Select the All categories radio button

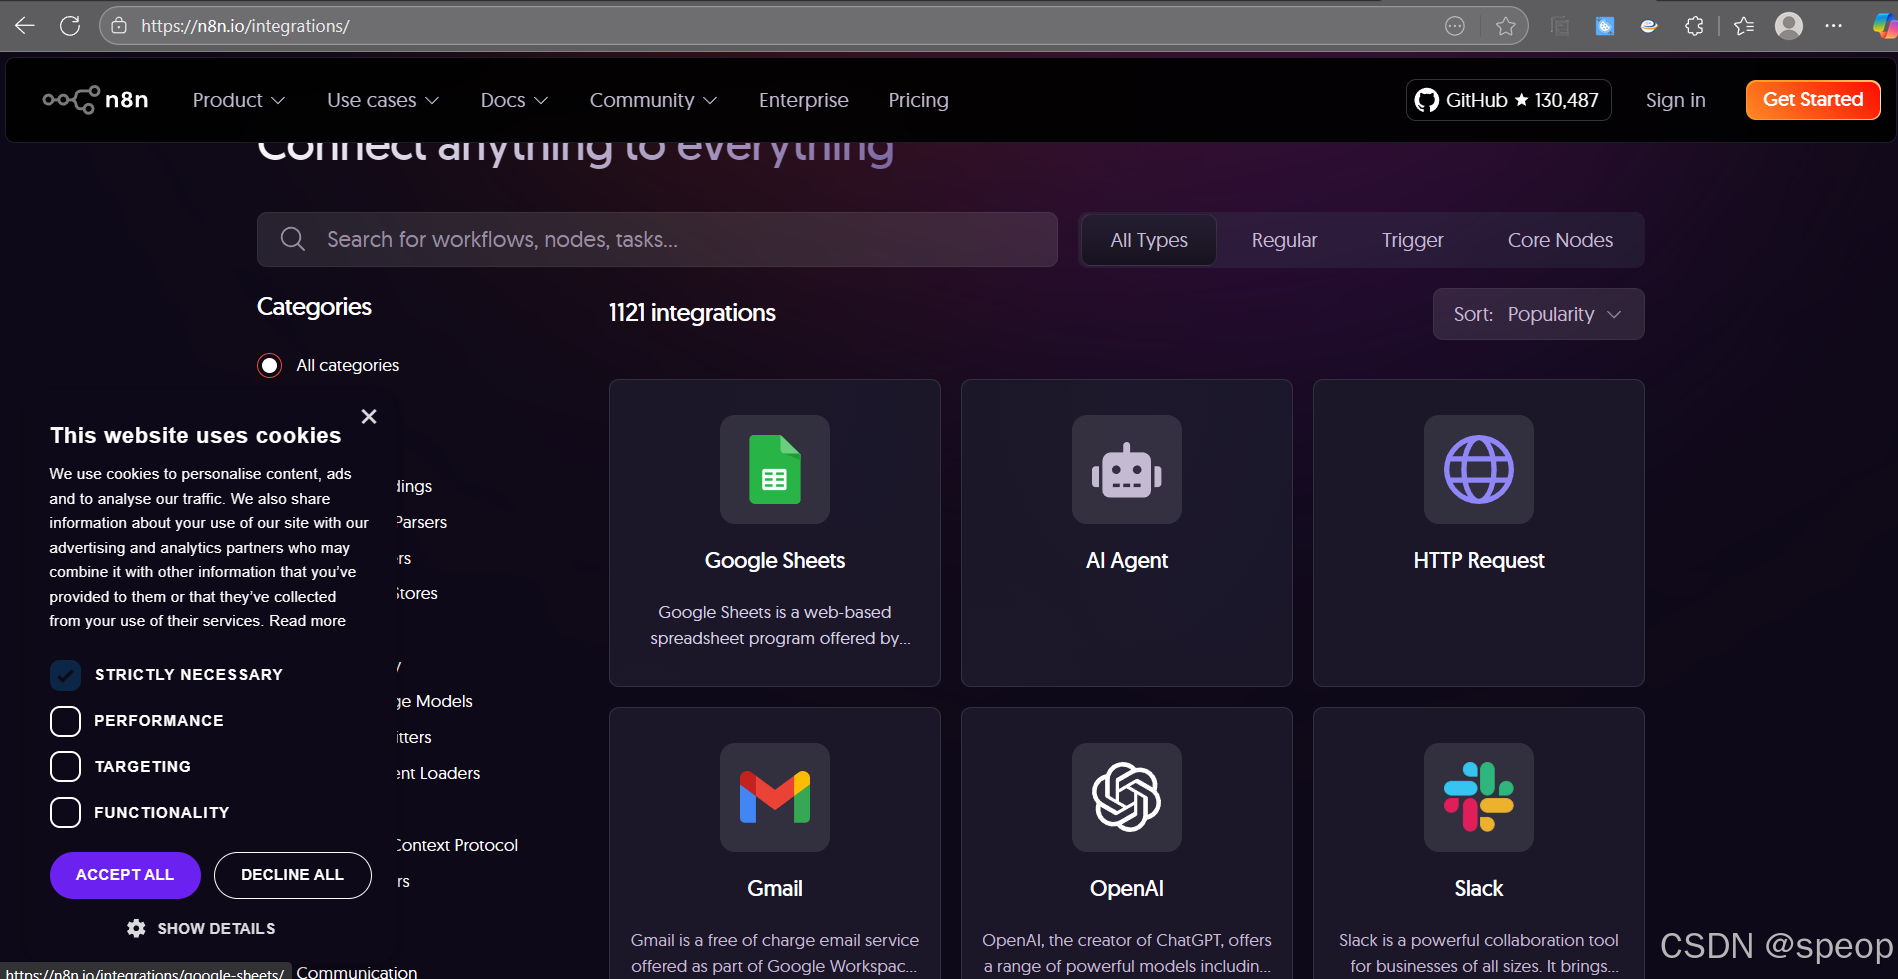pos(269,365)
